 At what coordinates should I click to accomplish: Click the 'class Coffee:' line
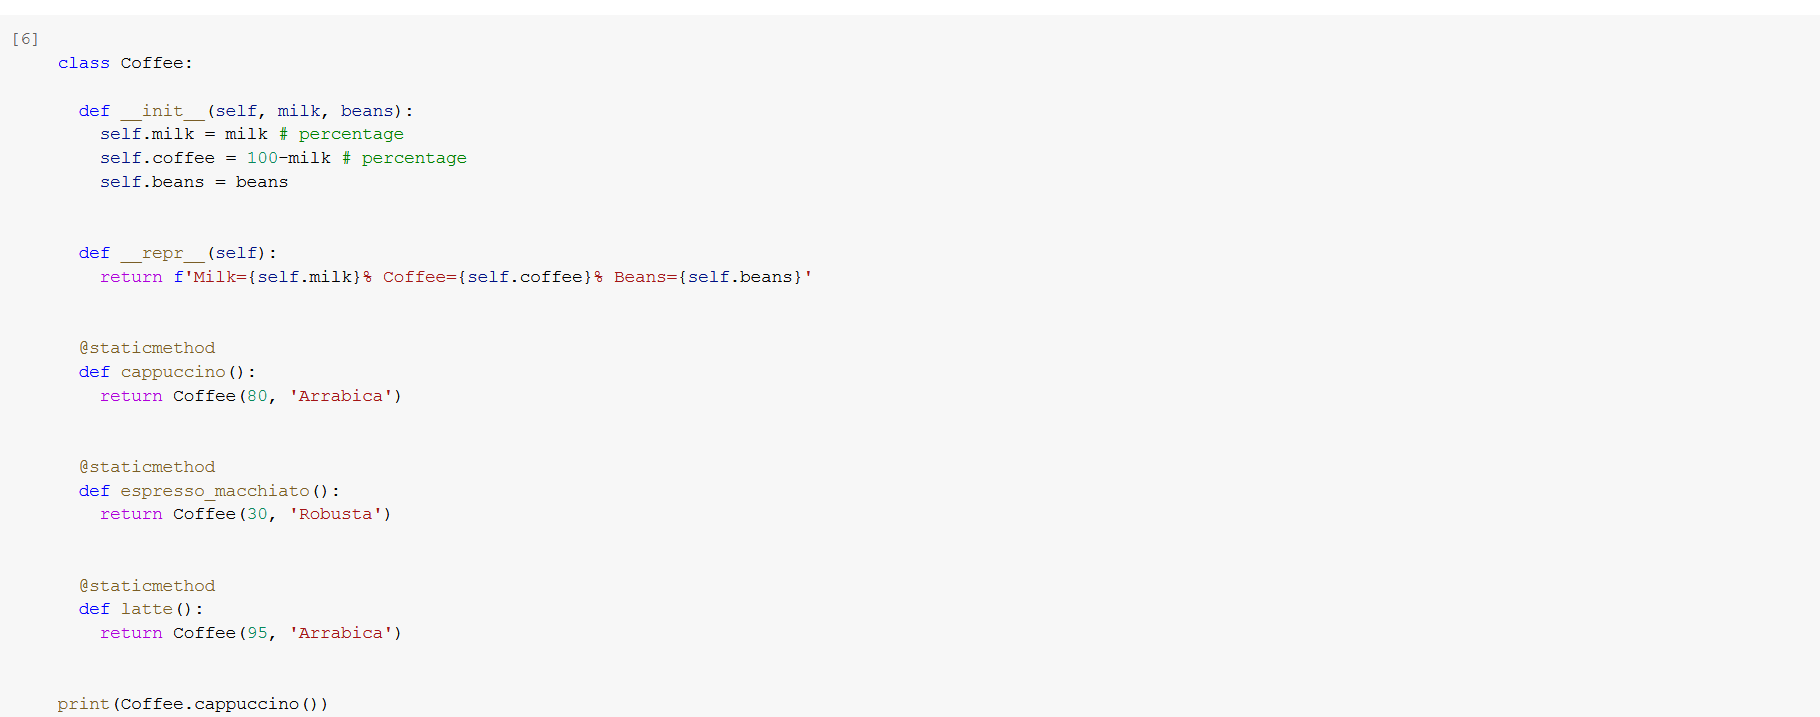pyautogui.click(x=125, y=63)
